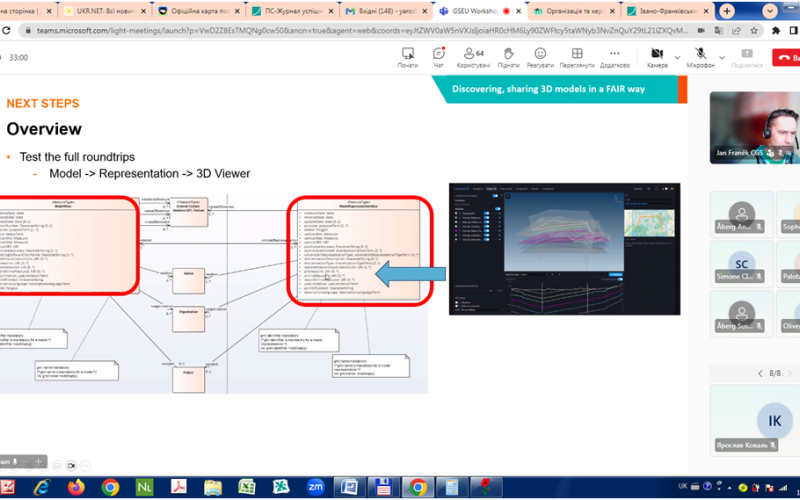Open the tab search dropdown

[770, 11]
